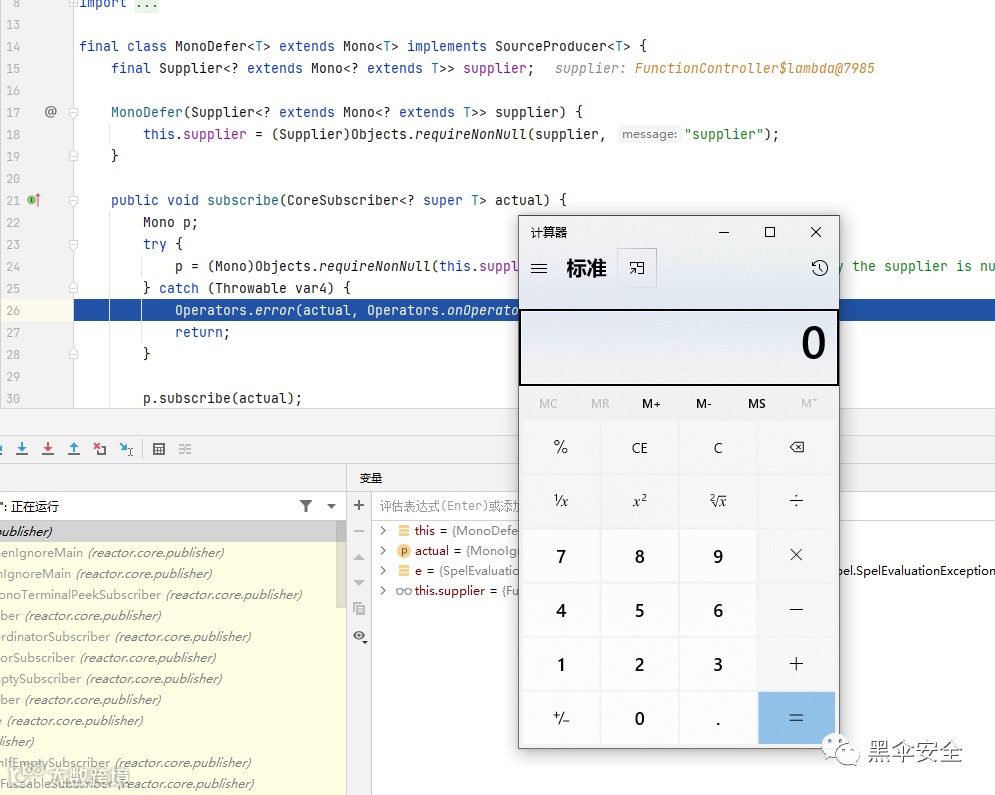995x795 pixels.
Task: Click the calculator multiply key
Action: [x=796, y=556]
